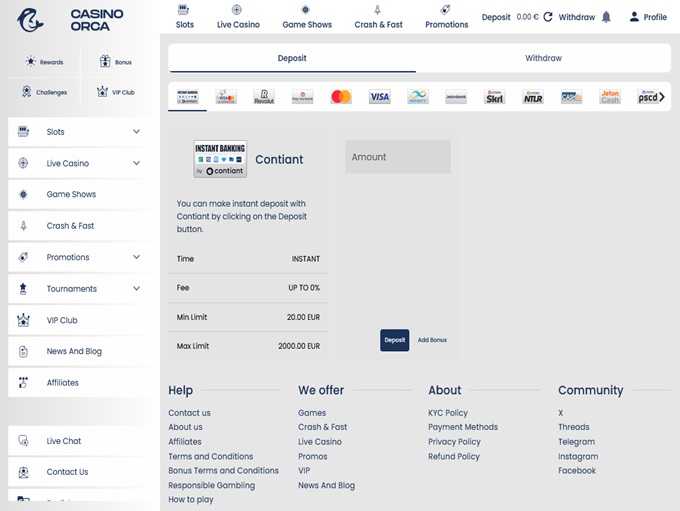The width and height of the screenshot is (680, 511).
Task: Expand the Tournaments sidebar dropdown
Action: (136, 289)
